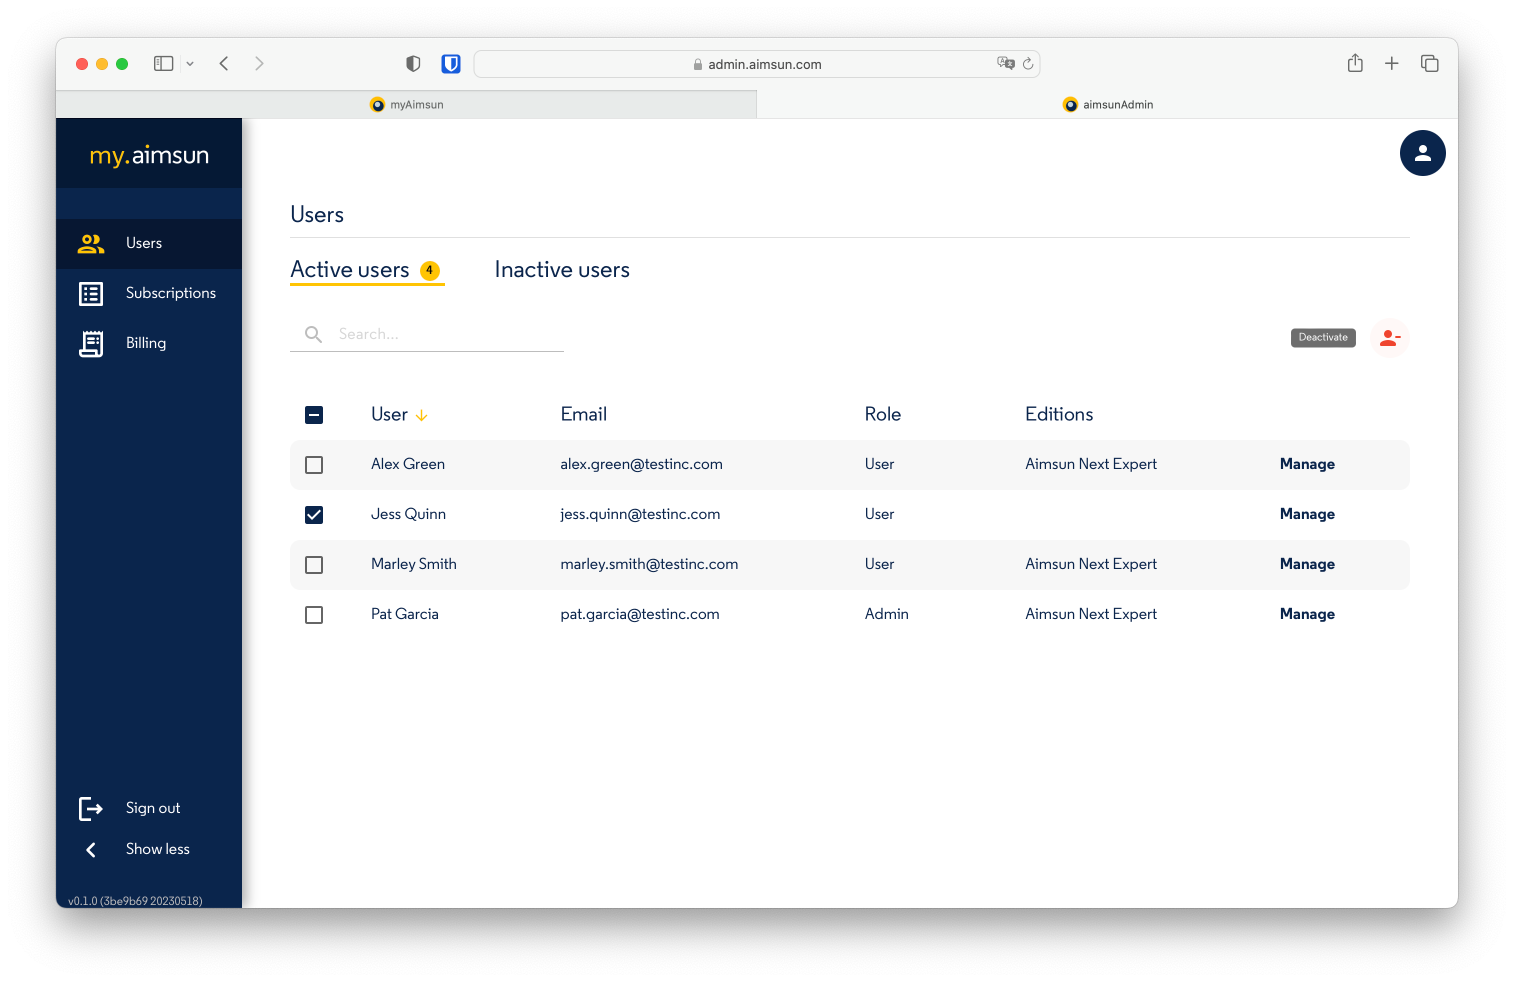Image resolution: width=1514 pixels, height=982 pixels.
Task: Click the Sign out arrow icon
Action: pyautogui.click(x=91, y=808)
